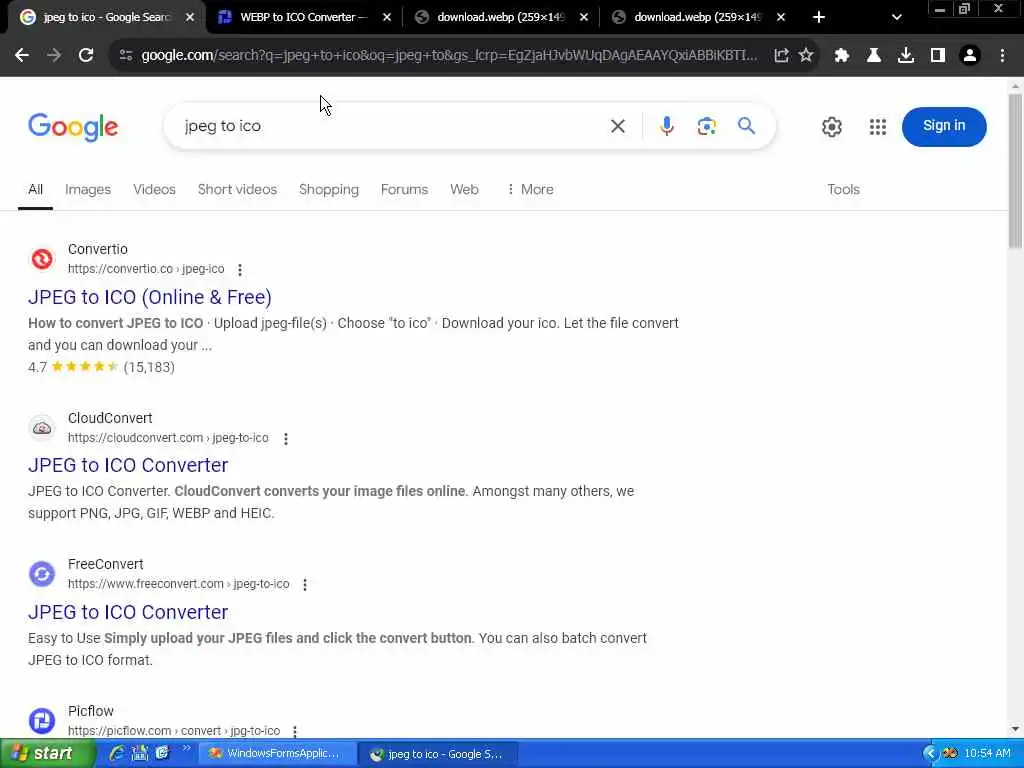Select the Videos results tab
The width and height of the screenshot is (1024, 768).
coord(154,189)
